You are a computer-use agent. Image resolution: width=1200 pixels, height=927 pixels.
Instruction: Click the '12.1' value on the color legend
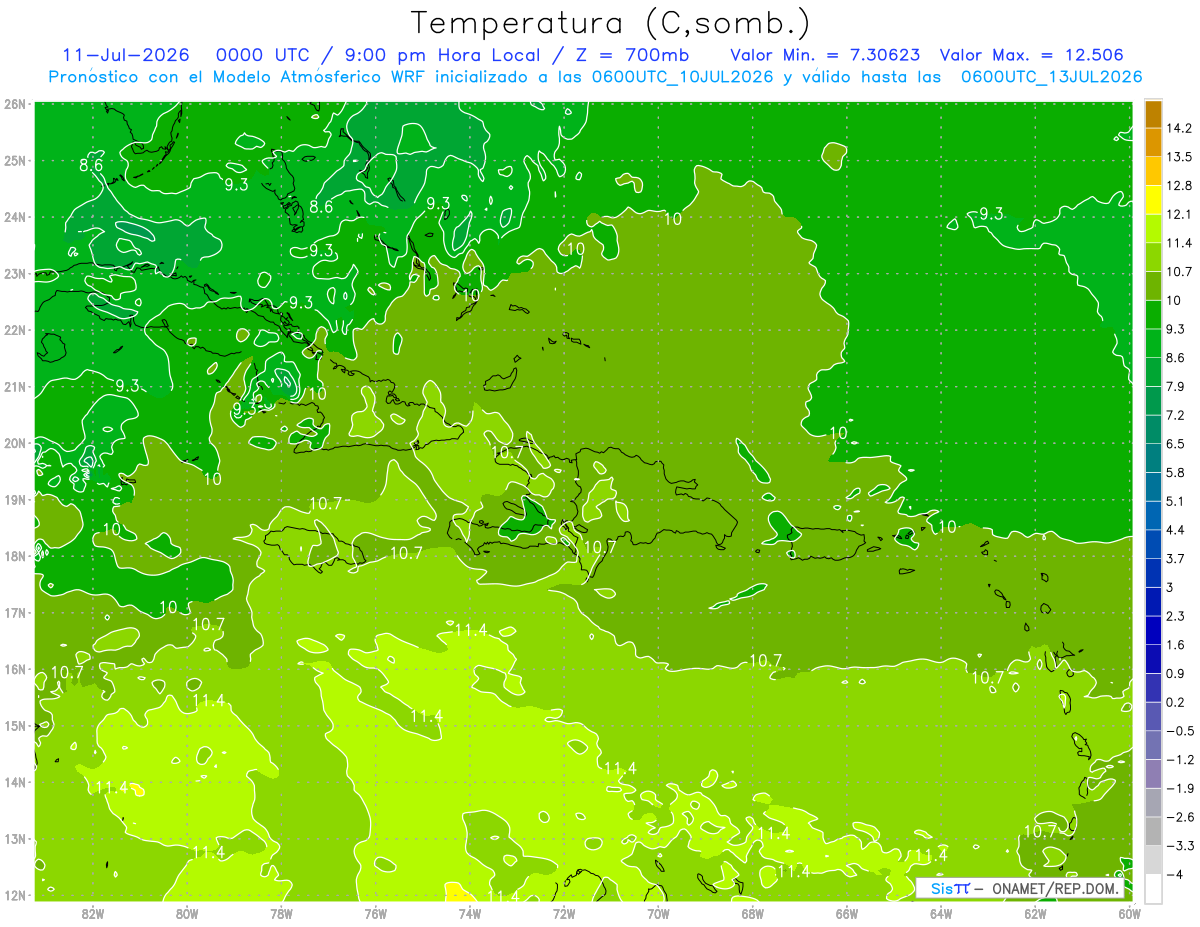click(x=1180, y=214)
